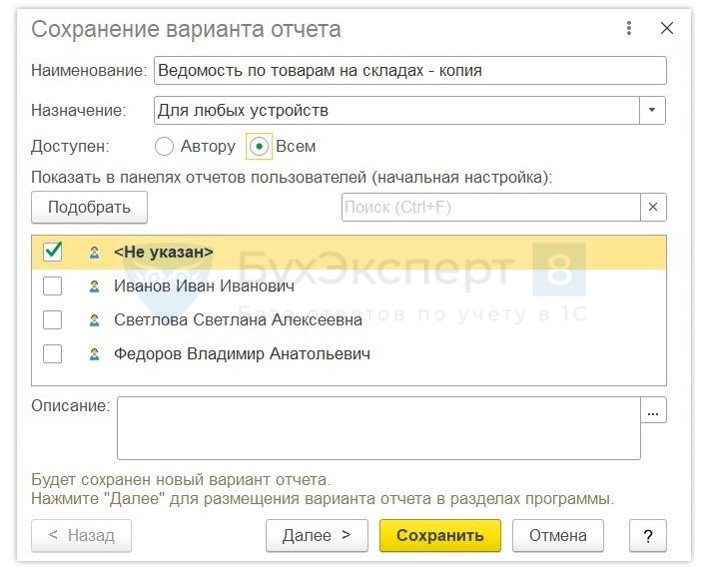Select the Федоров Владимир Анатольевич row text
The width and height of the screenshot is (709, 570).
point(242,354)
